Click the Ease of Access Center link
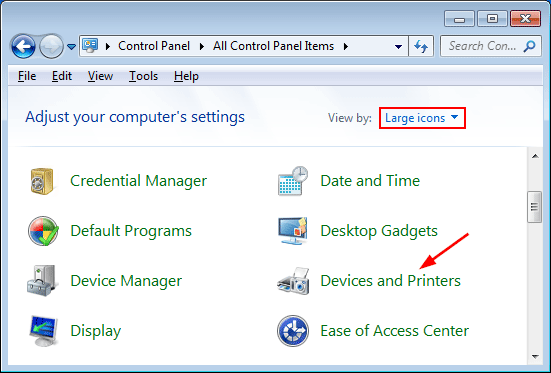 pos(395,330)
